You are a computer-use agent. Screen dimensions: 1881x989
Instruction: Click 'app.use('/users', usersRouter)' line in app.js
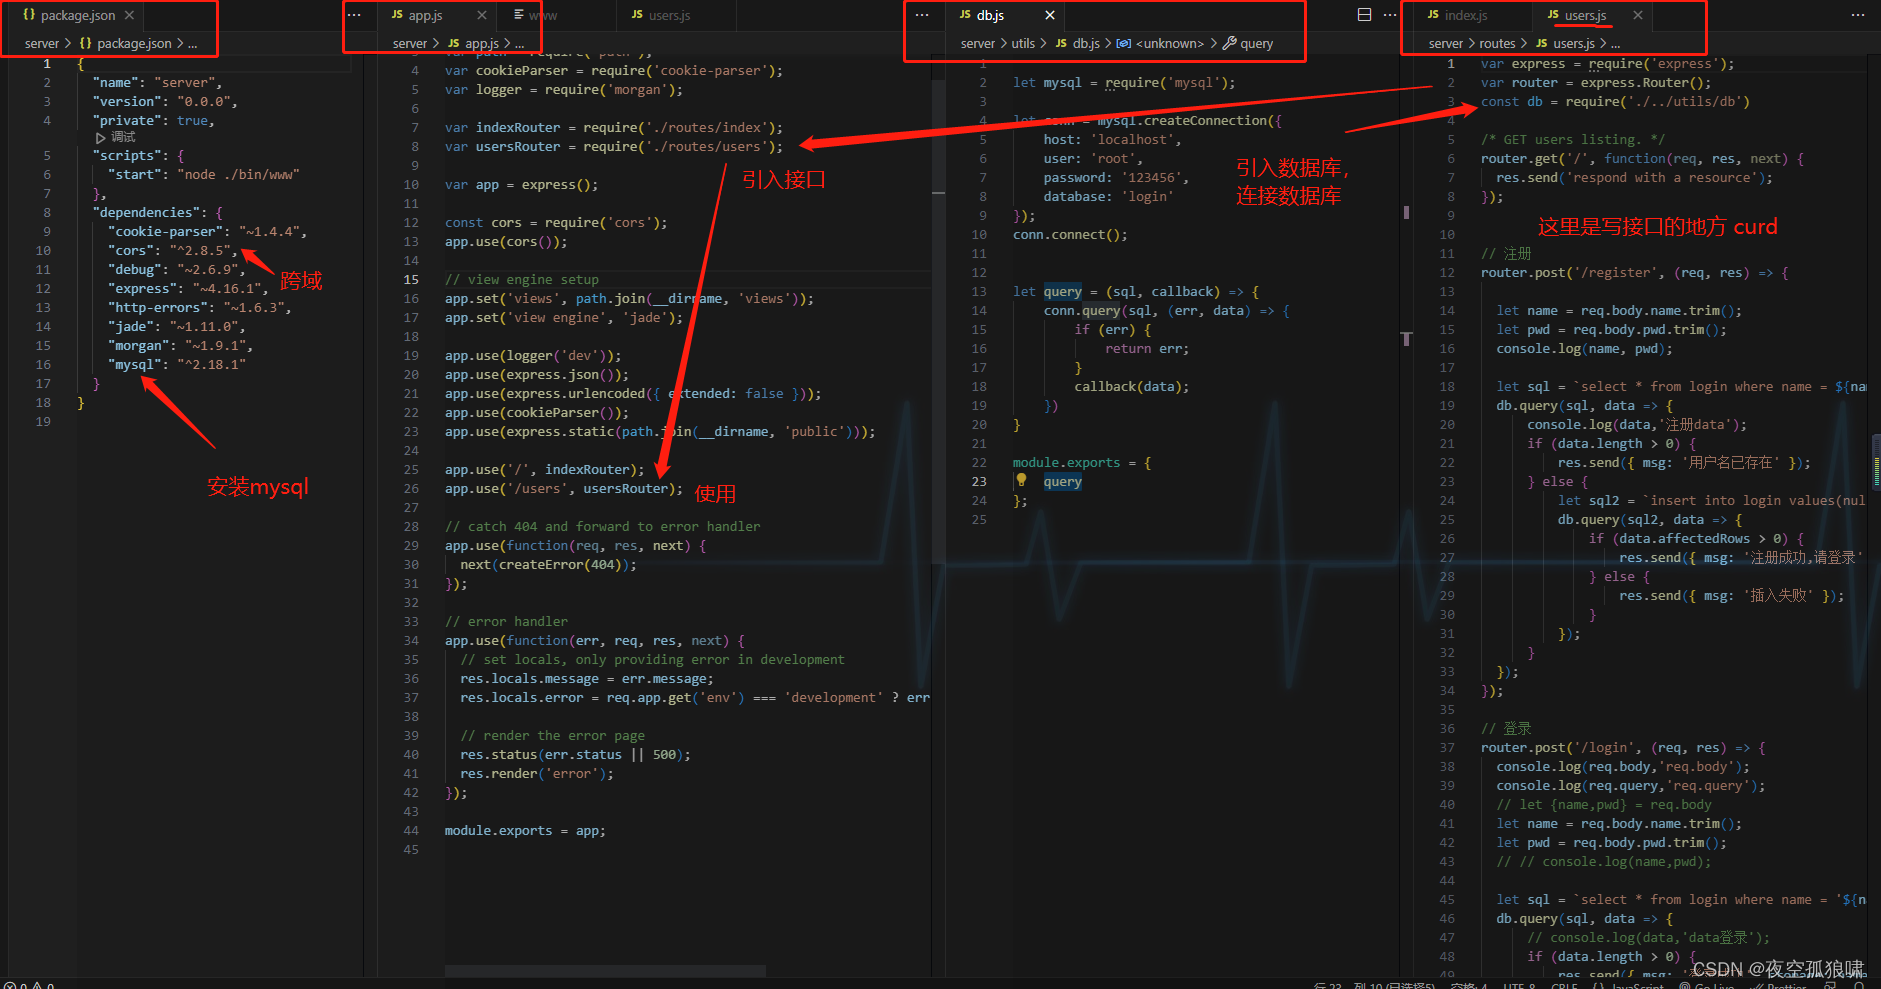tap(564, 488)
